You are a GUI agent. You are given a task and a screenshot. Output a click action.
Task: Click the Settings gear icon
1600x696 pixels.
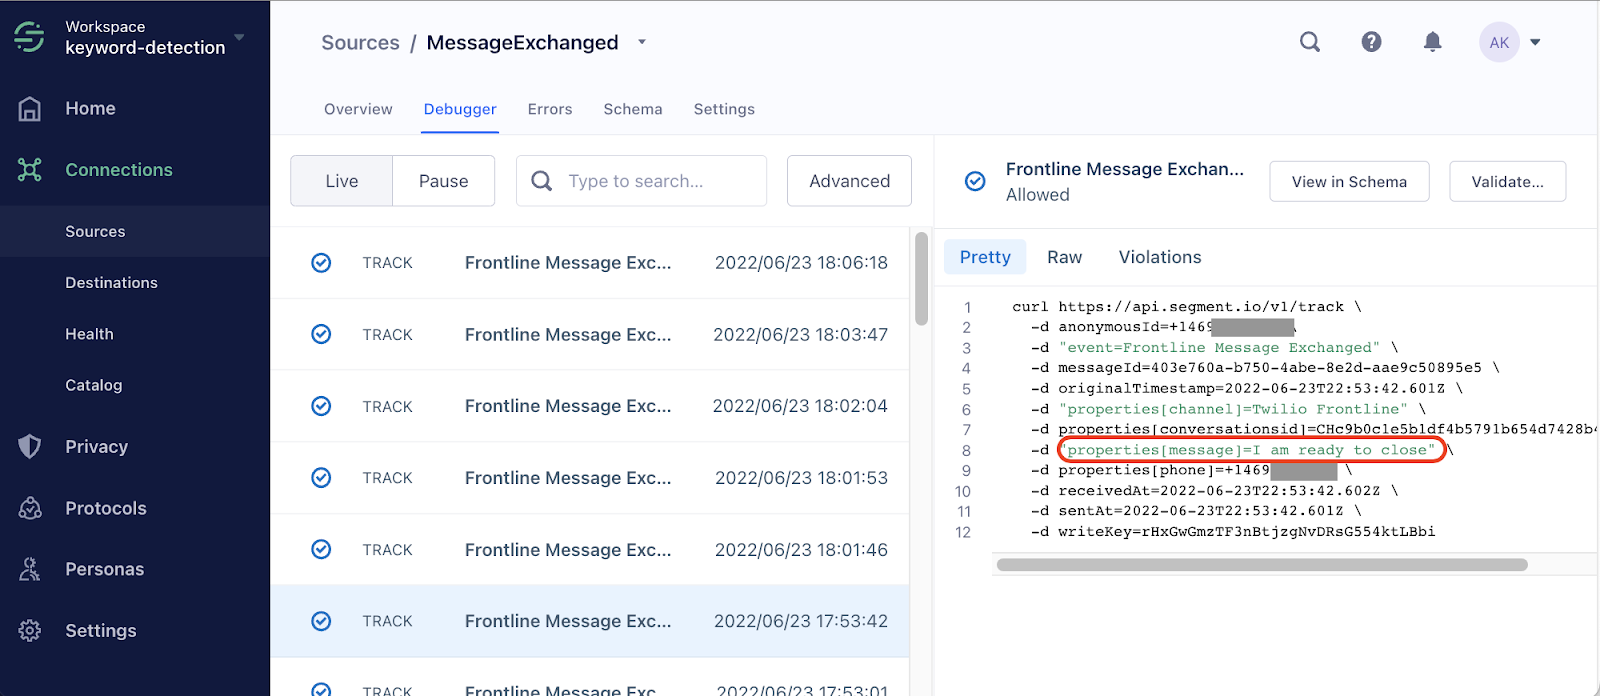pyautogui.click(x=30, y=631)
